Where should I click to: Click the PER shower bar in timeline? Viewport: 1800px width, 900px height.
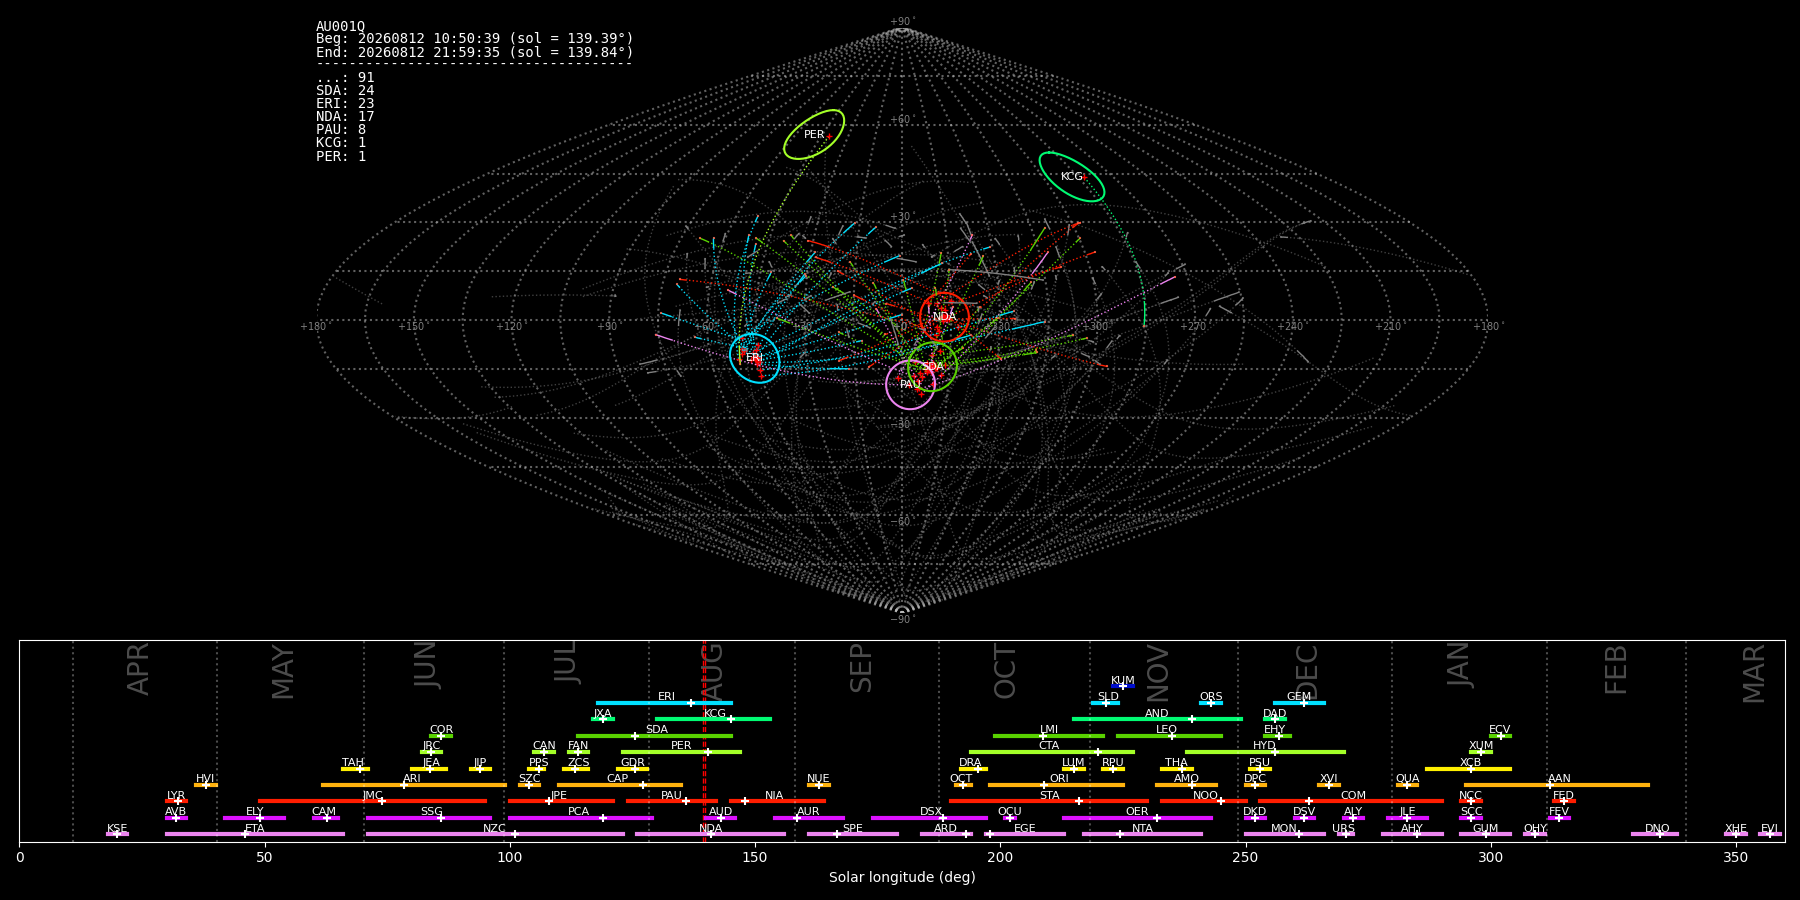(681, 752)
